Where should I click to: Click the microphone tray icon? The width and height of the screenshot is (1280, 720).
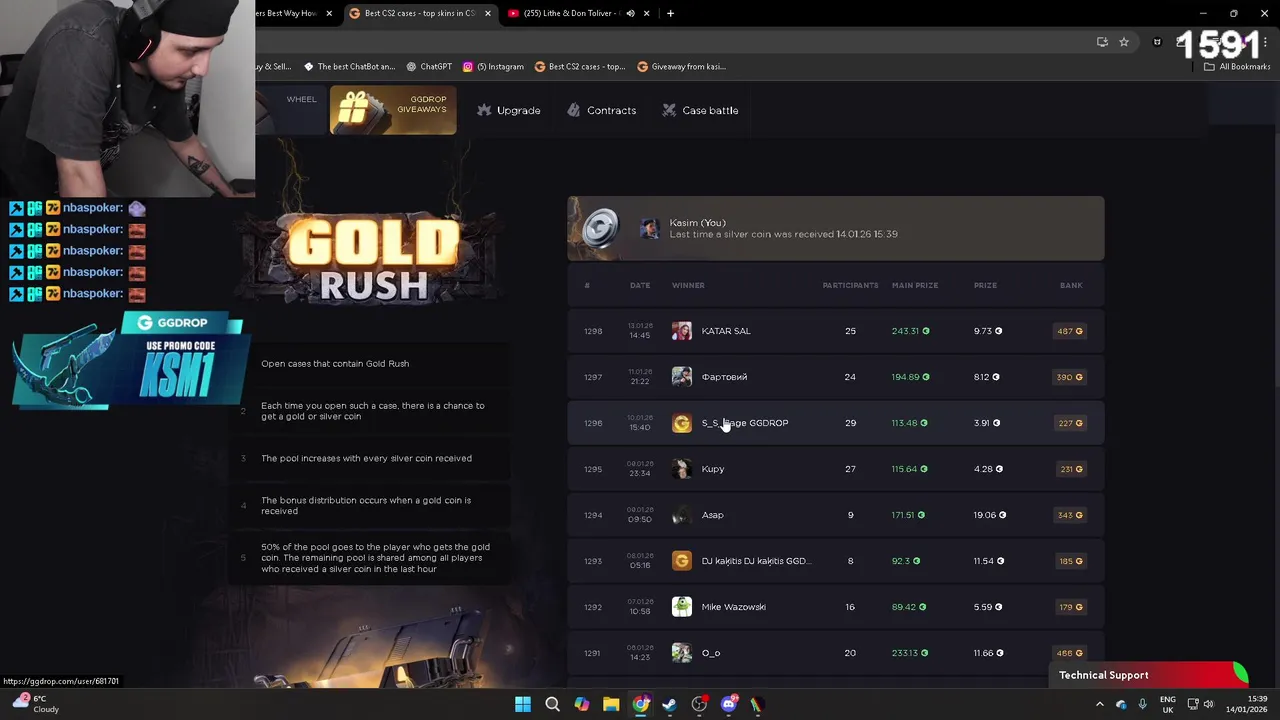(1143, 704)
